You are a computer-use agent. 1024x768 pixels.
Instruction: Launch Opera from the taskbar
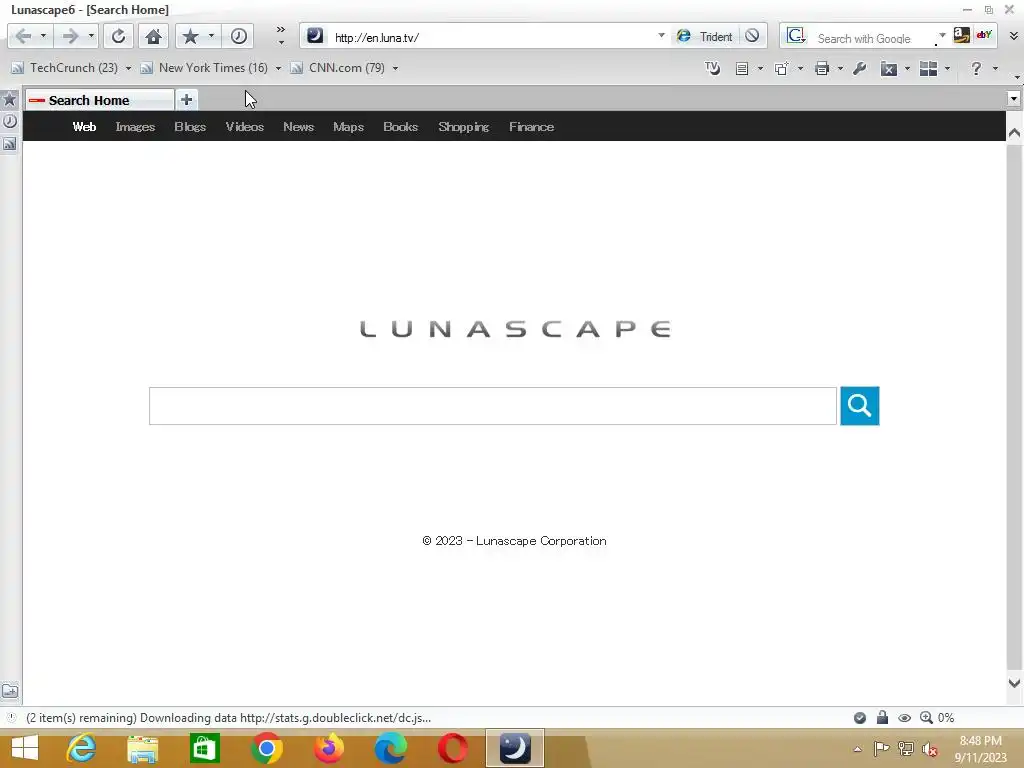[453, 748]
